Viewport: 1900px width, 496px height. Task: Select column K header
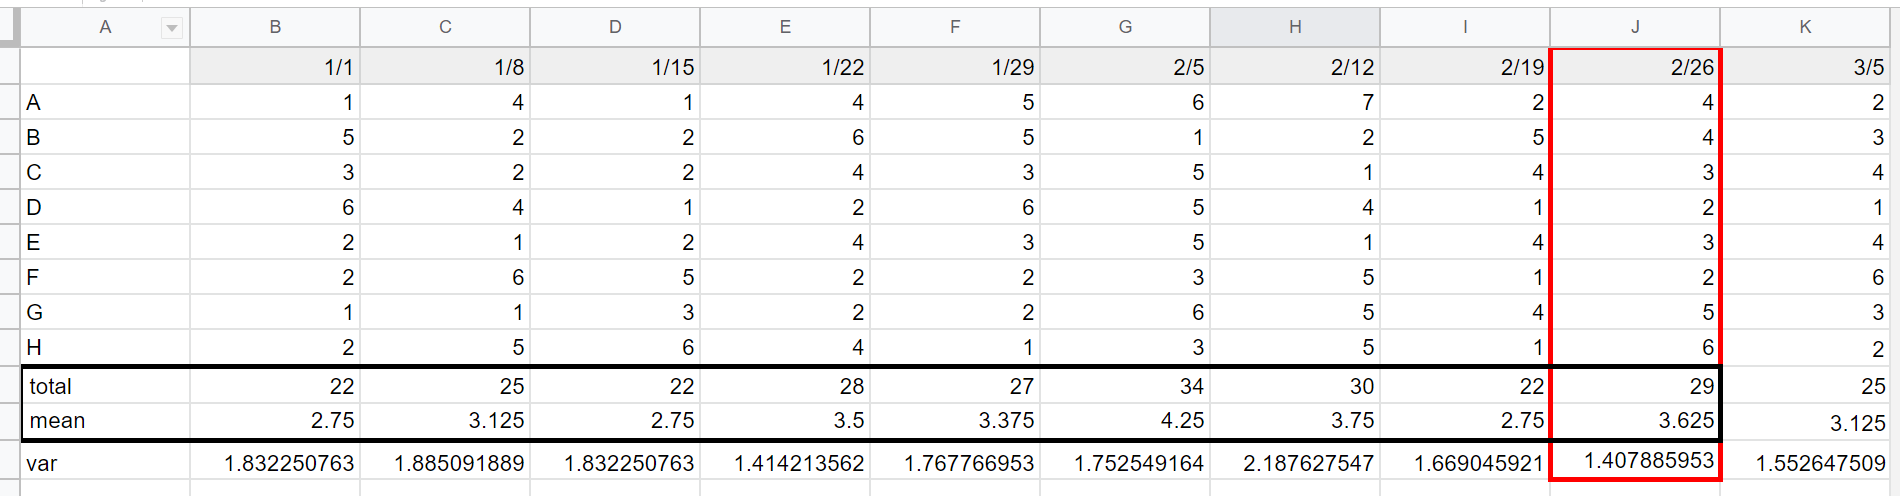click(x=1805, y=27)
